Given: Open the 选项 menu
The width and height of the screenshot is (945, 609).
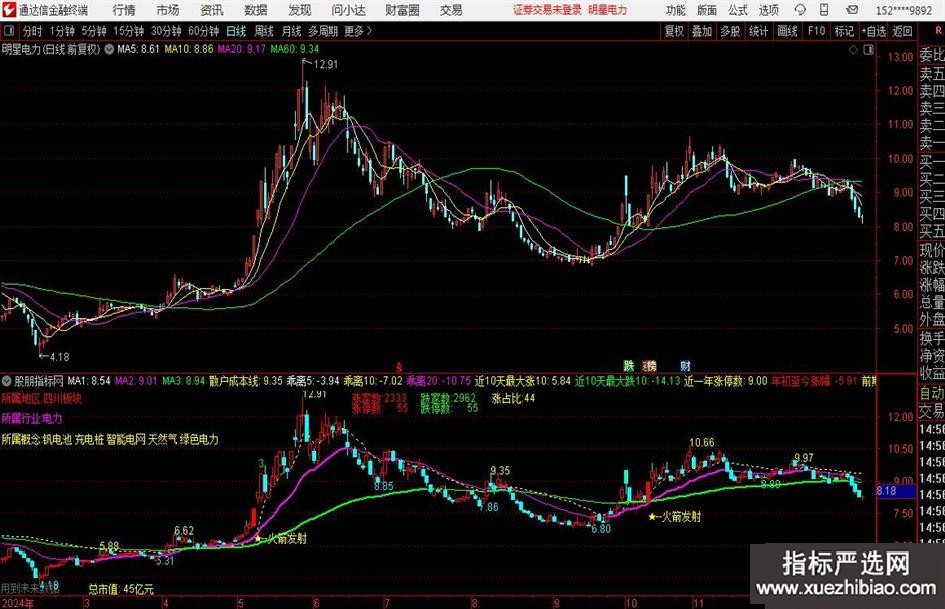Looking at the screenshot, I should [x=768, y=10].
